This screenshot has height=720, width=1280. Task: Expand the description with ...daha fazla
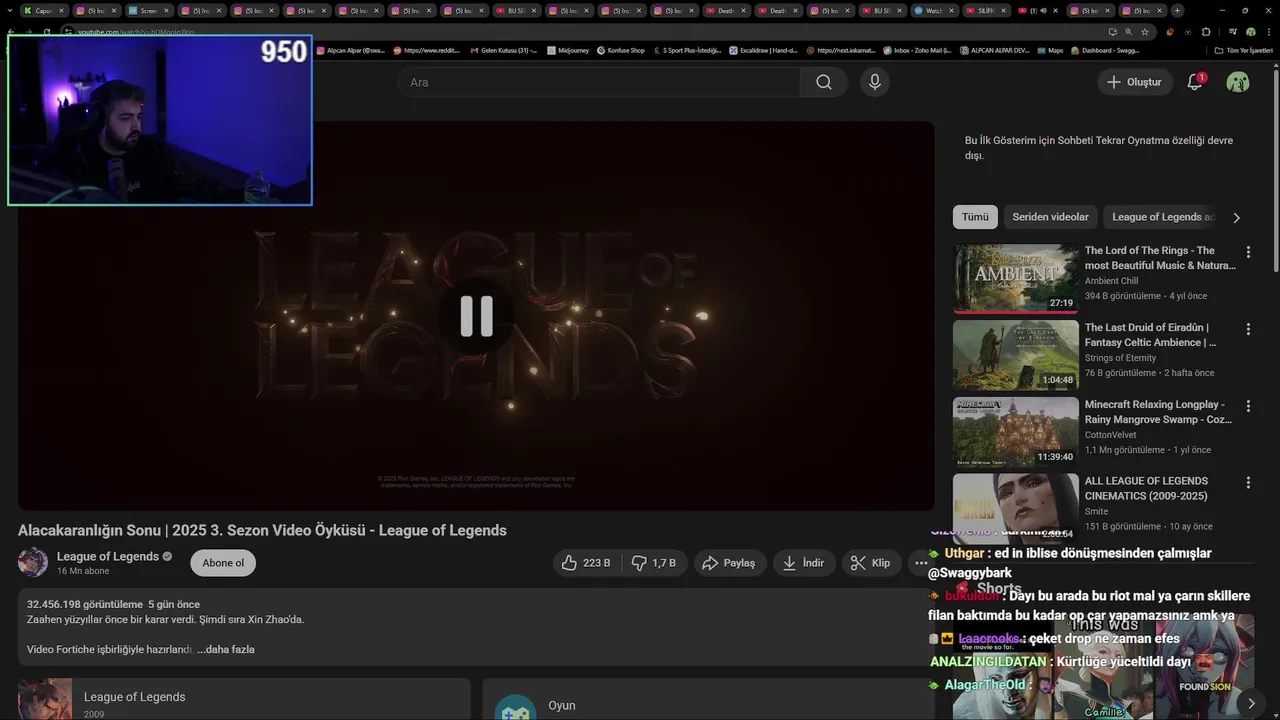click(x=226, y=649)
